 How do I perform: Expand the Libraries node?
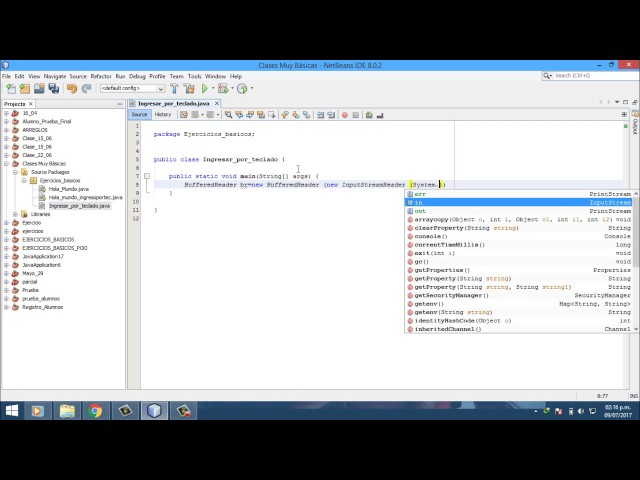pyautogui.click(x=15, y=214)
